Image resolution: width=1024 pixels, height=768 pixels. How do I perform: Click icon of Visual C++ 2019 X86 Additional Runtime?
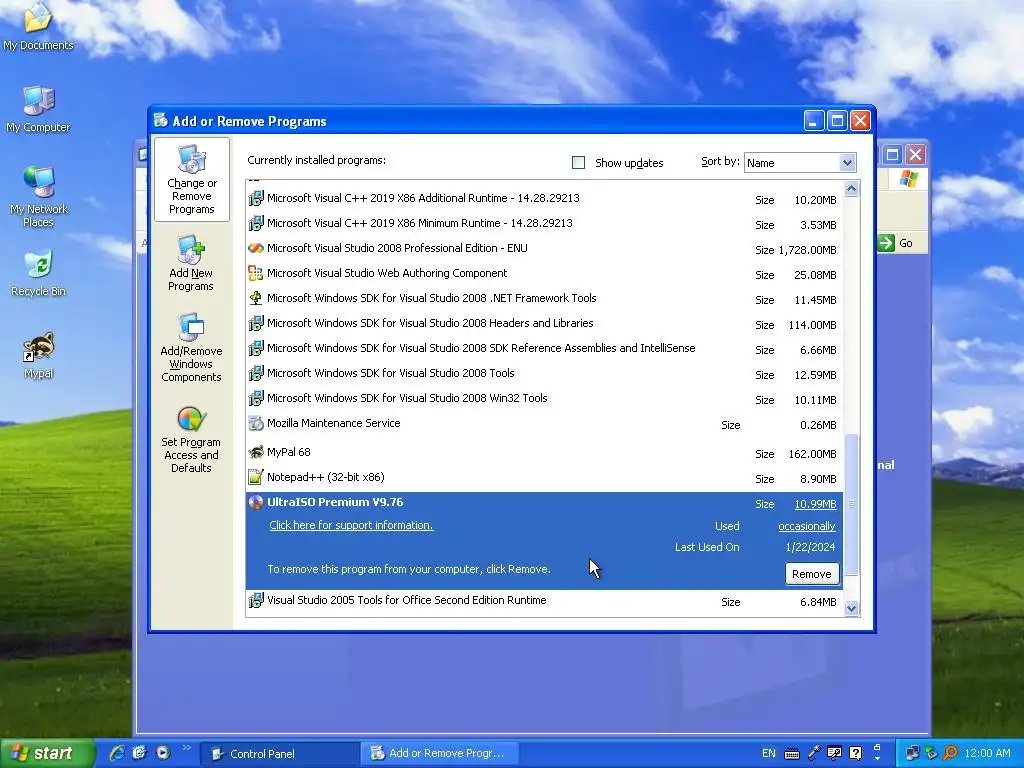click(256, 198)
